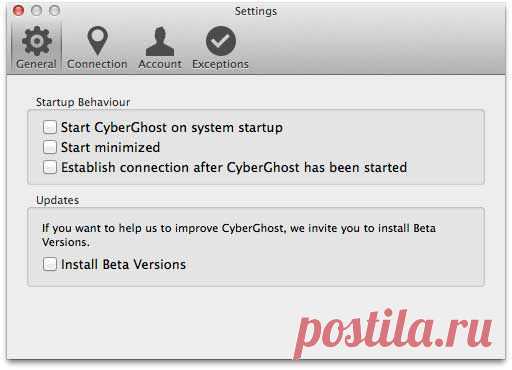This screenshot has width=512, height=370.
Task: Select the Exceptions checkmark circle icon
Action: (x=221, y=41)
